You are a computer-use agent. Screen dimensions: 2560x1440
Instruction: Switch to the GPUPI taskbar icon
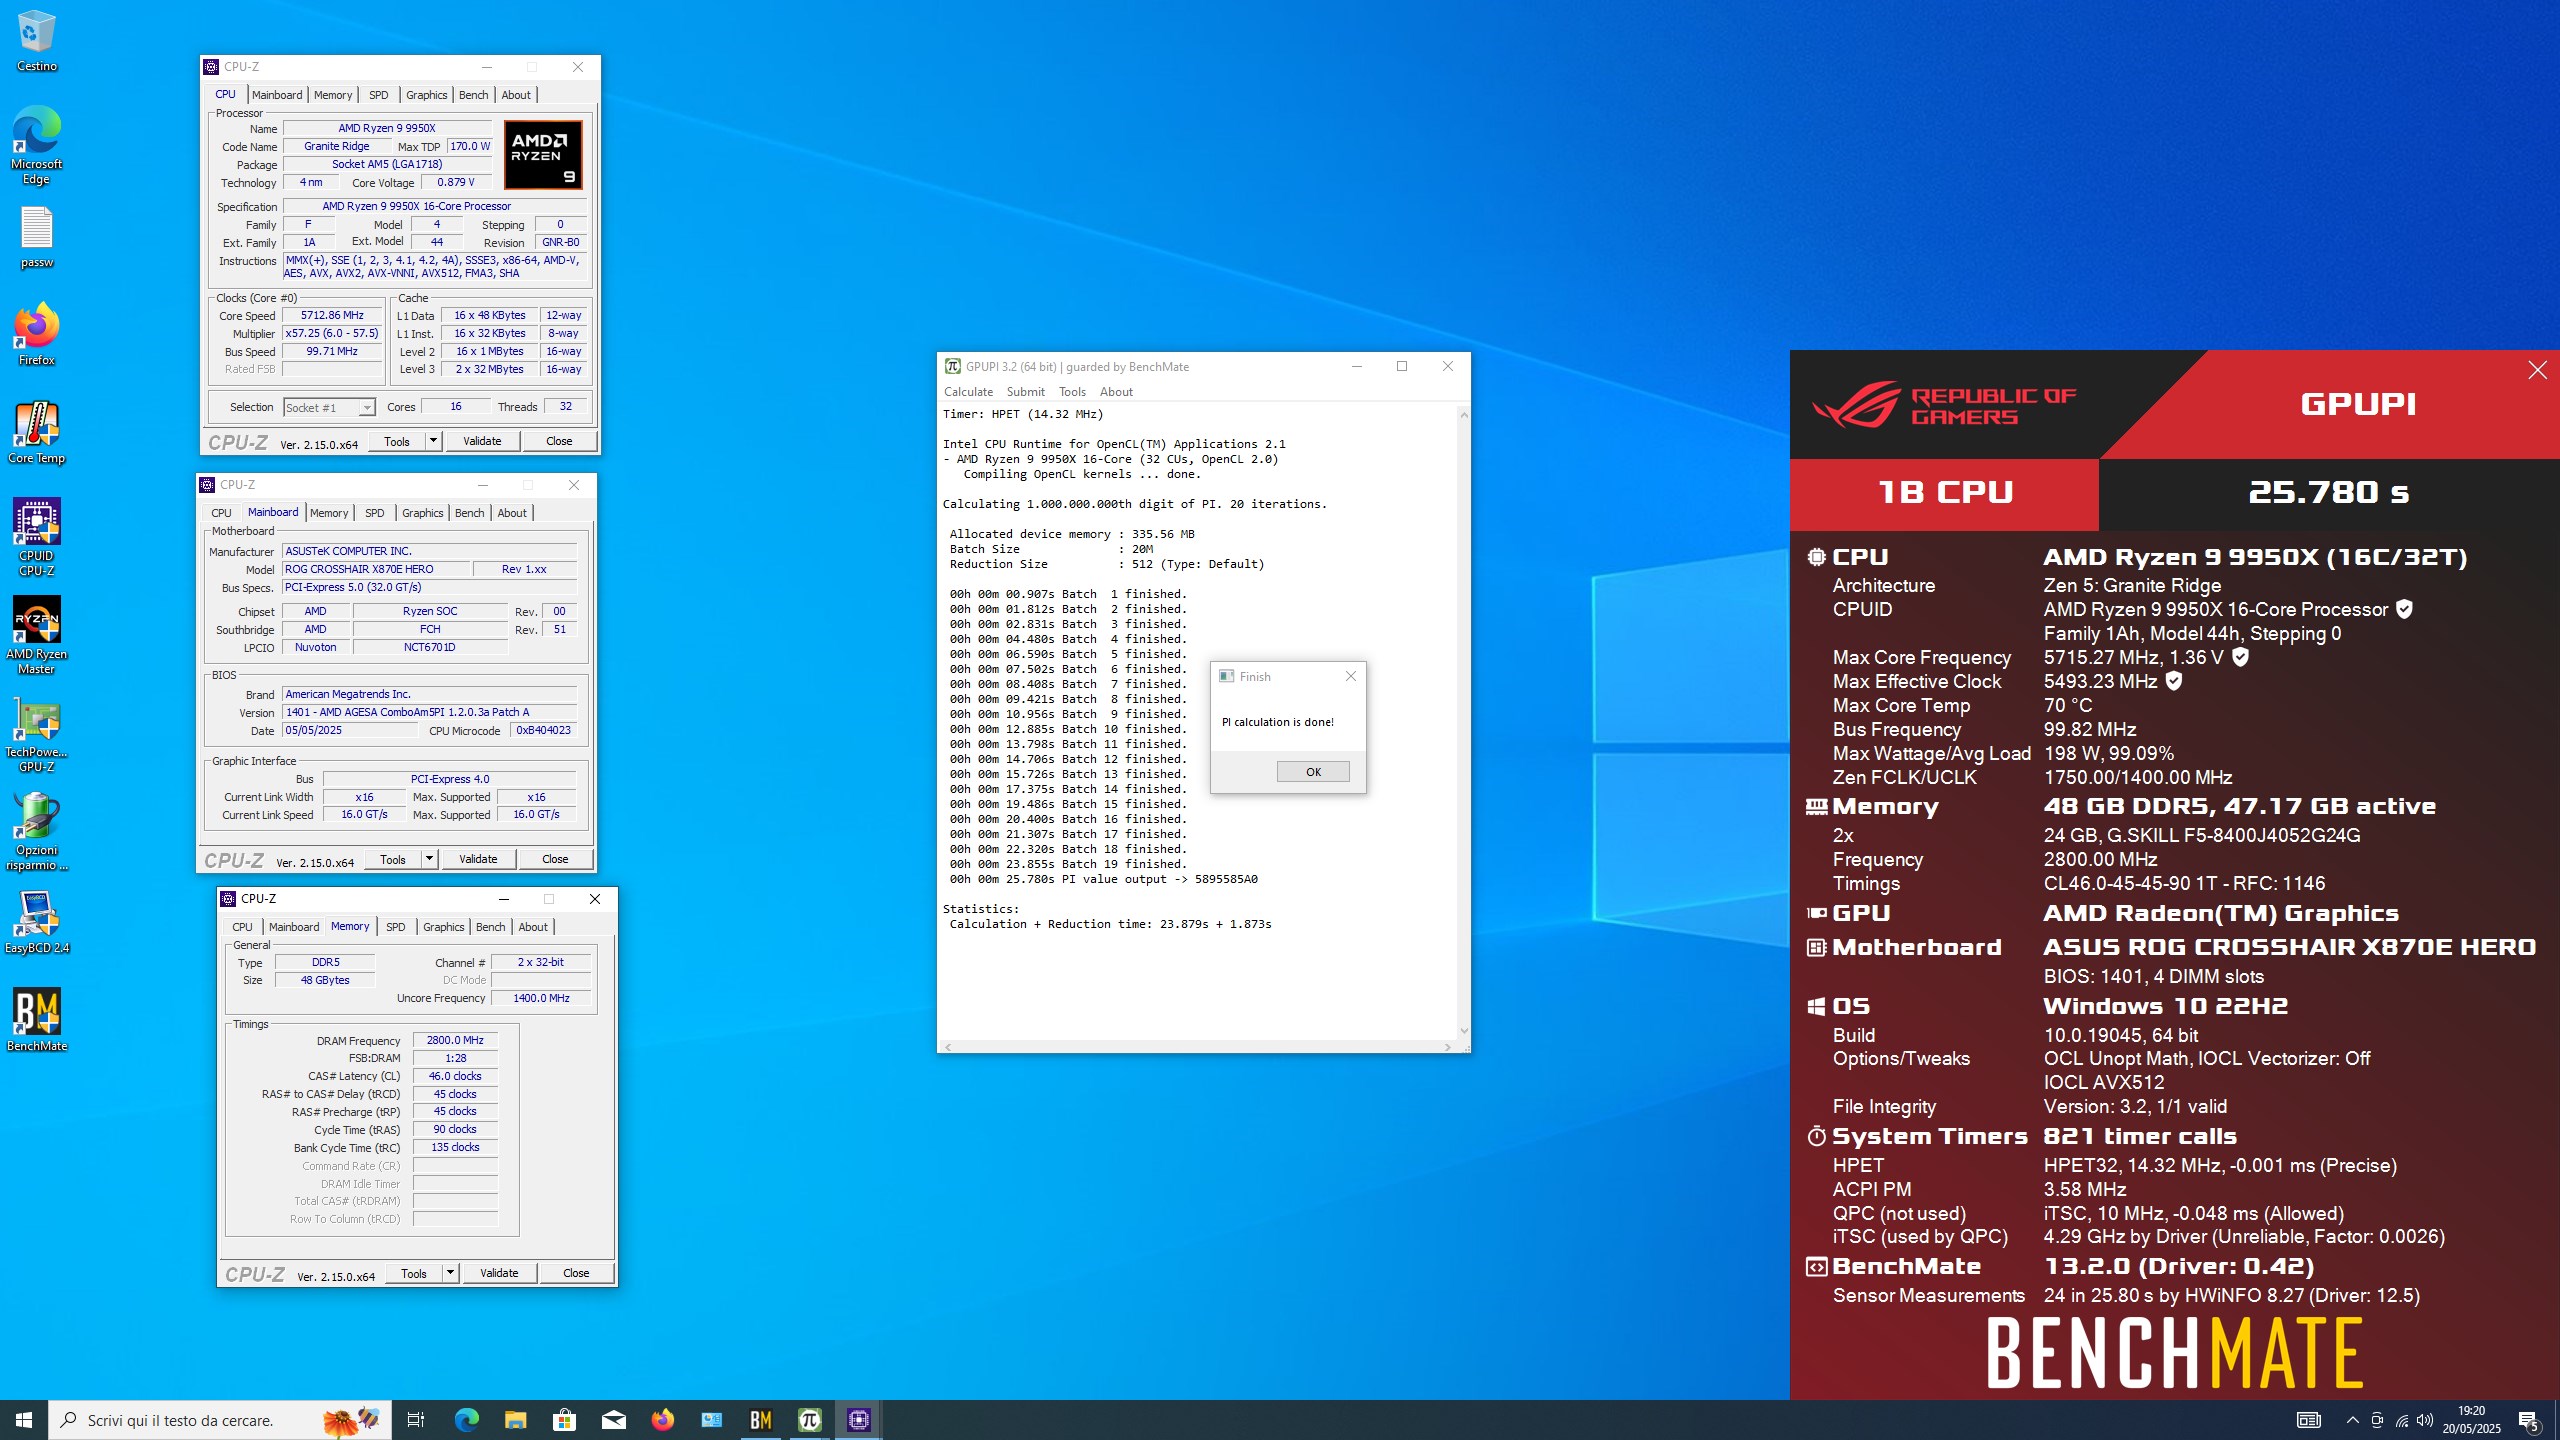pos(809,1420)
